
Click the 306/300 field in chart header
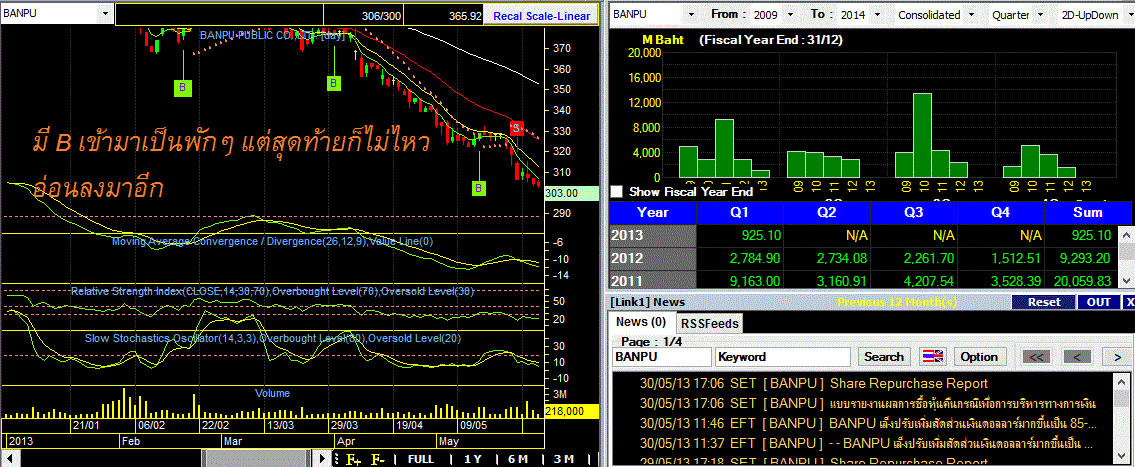(364, 15)
